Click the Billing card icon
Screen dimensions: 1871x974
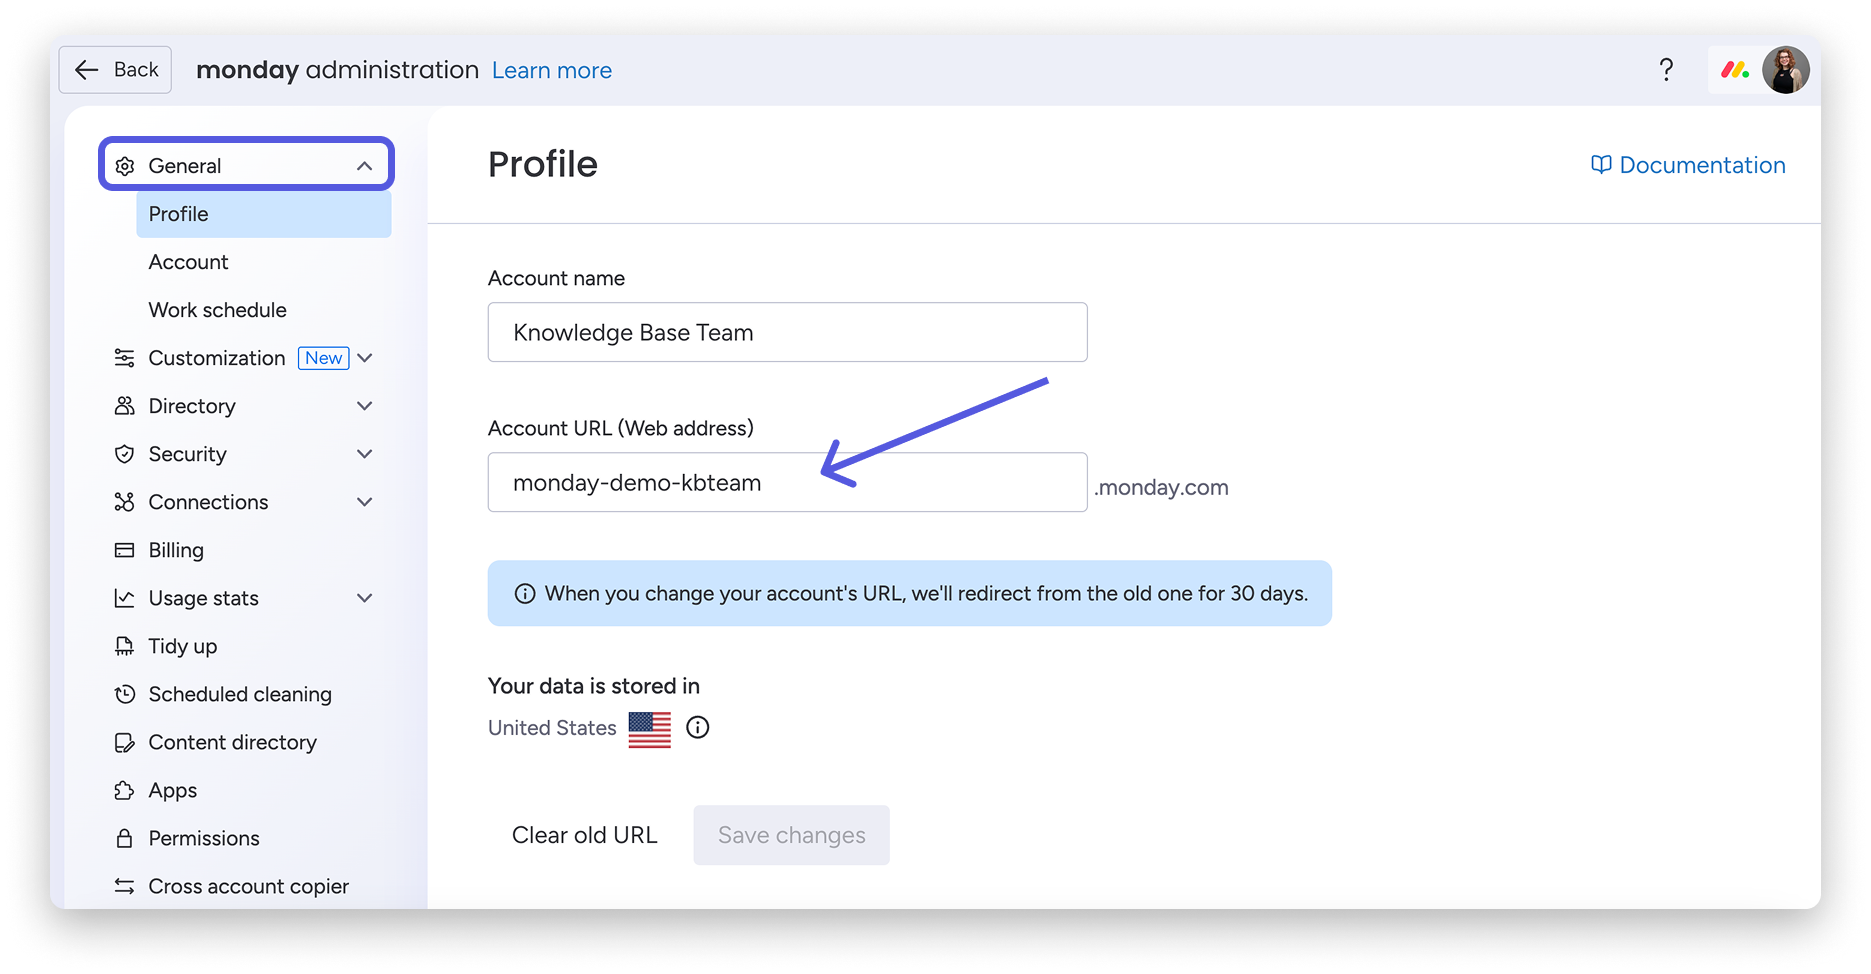pyautogui.click(x=125, y=550)
